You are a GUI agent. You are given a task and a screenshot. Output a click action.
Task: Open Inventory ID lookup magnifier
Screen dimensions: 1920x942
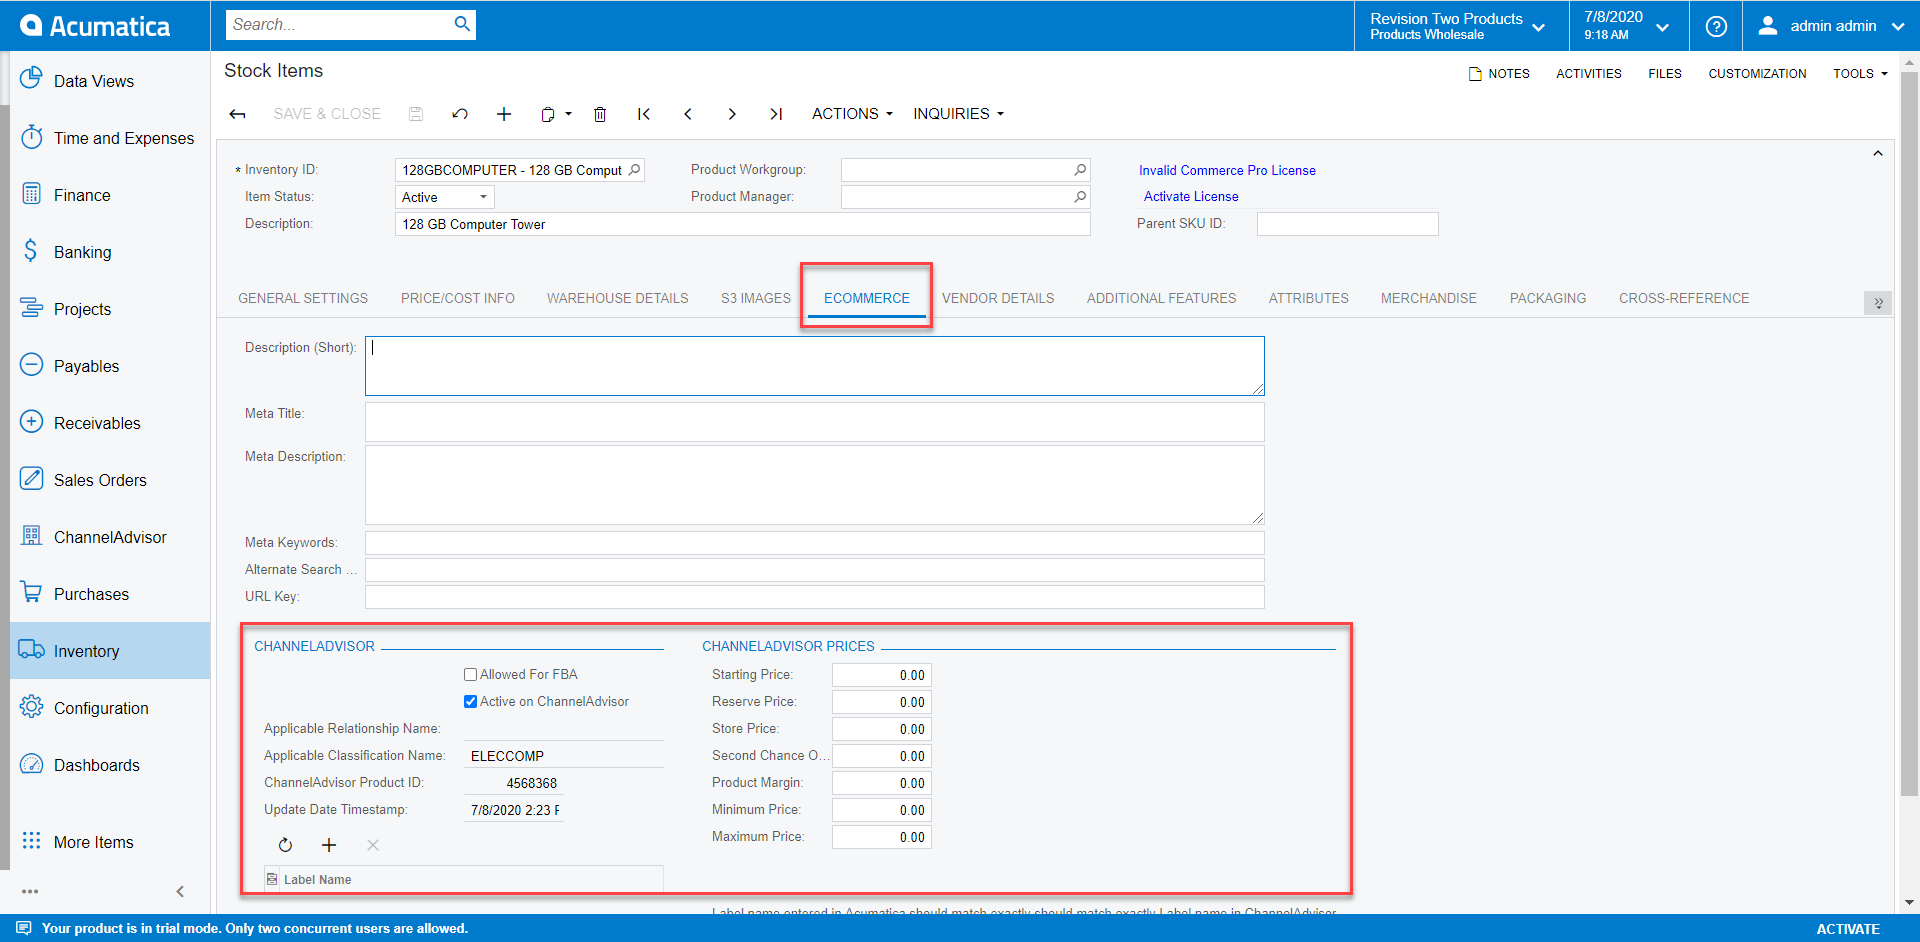click(634, 170)
